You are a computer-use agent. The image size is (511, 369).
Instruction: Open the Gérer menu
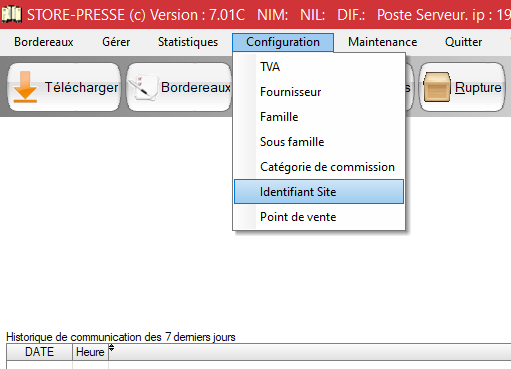(x=116, y=42)
